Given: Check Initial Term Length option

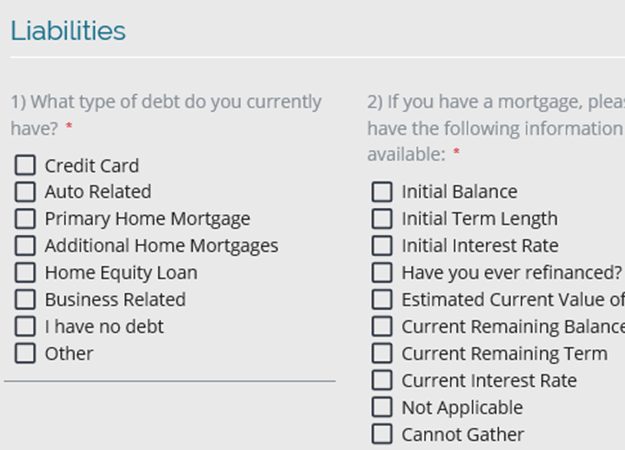Looking at the screenshot, I should tap(382, 219).
